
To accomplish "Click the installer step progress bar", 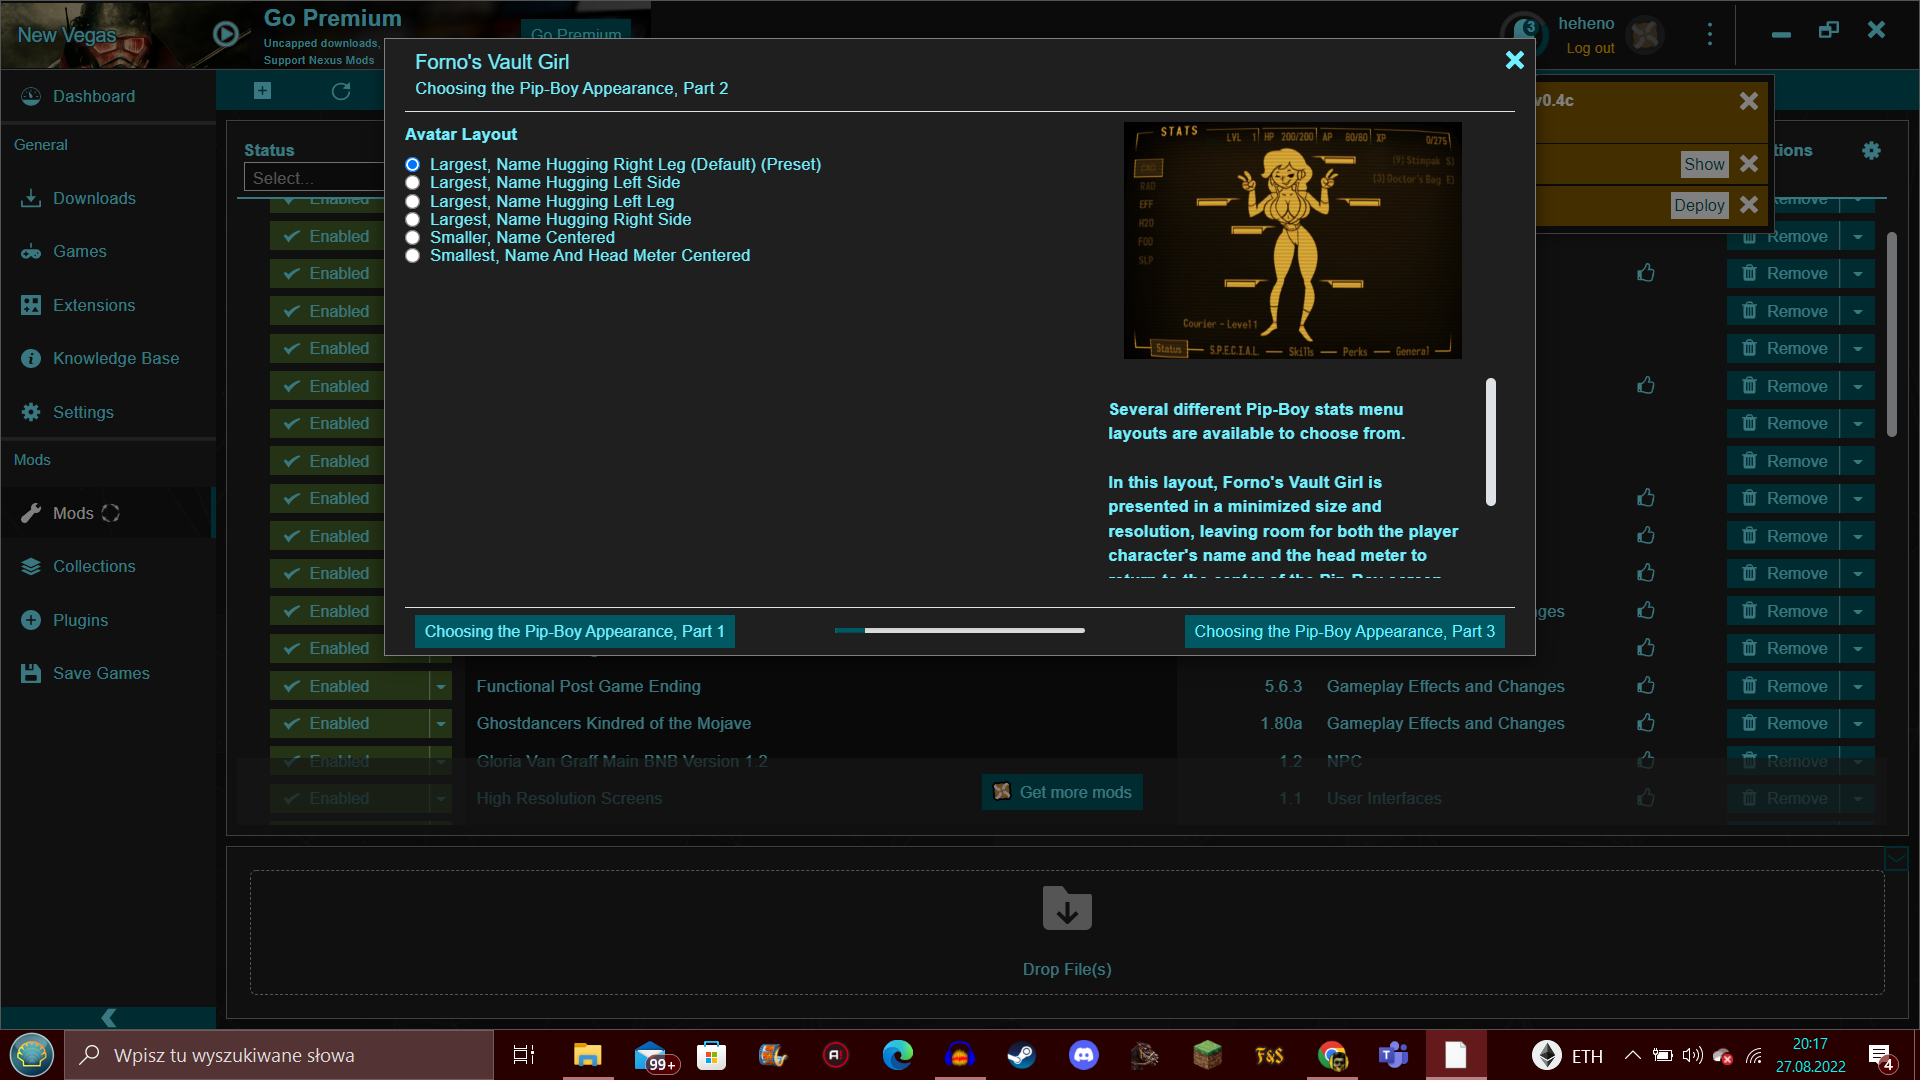I will pos(959,630).
